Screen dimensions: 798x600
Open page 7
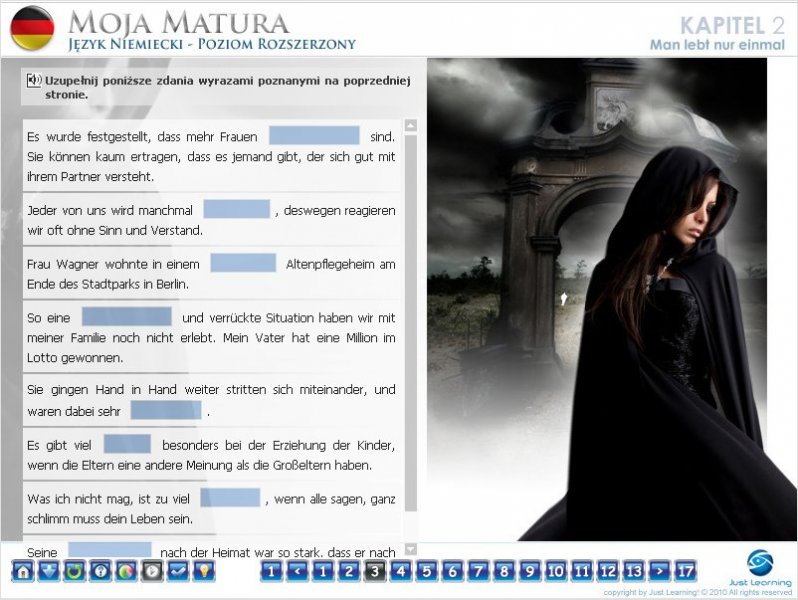click(x=478, y=571)
